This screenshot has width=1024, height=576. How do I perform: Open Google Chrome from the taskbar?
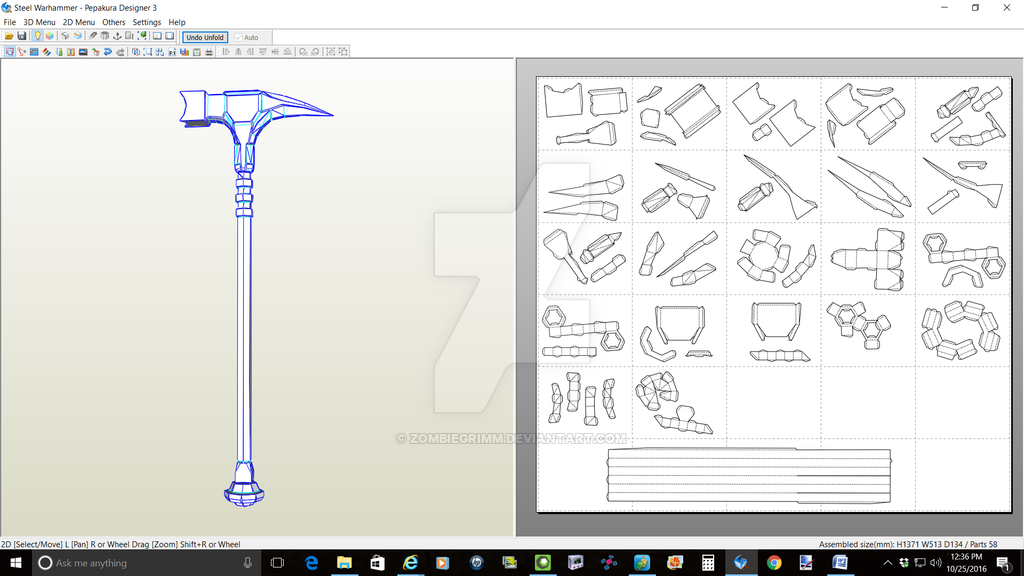(774, 563)
